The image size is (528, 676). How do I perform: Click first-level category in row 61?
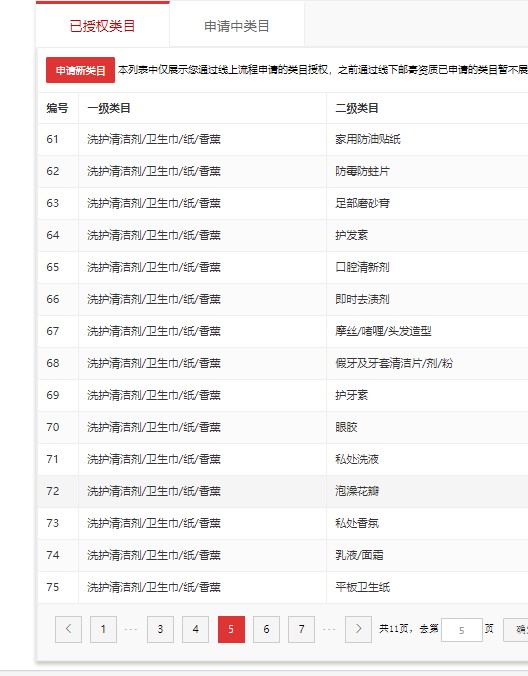154,139
